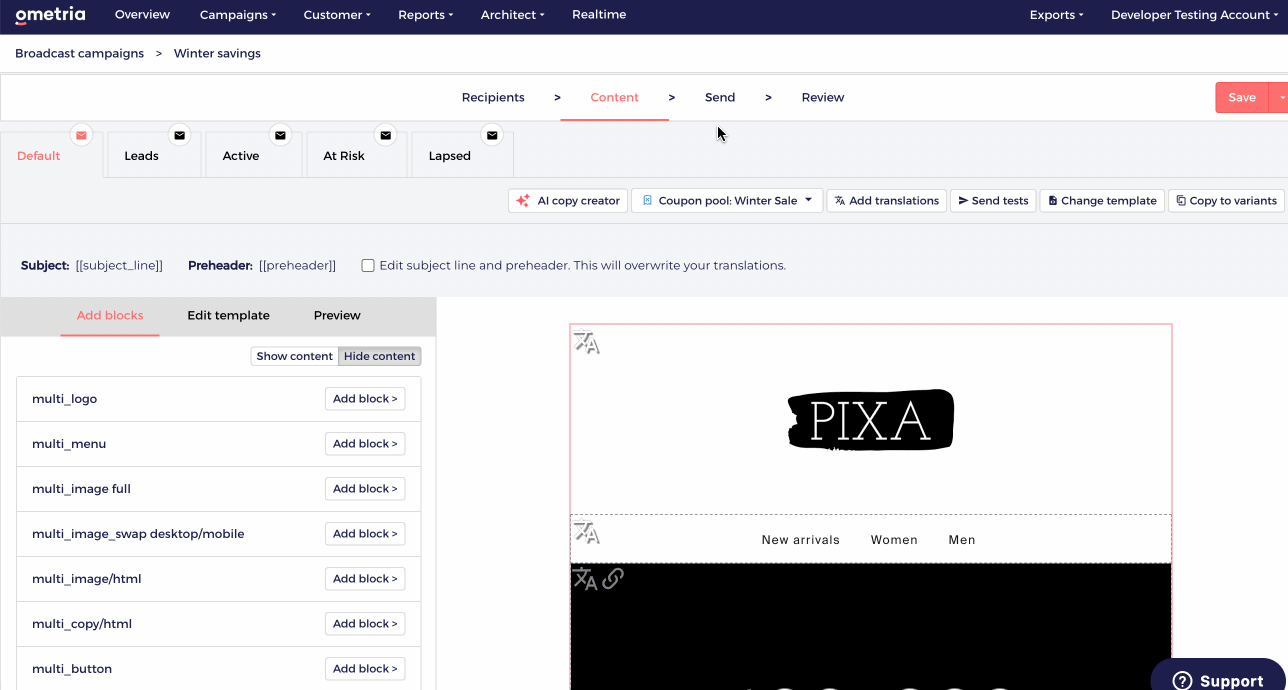Go to the Review step
Screen dimensions: 1288x690
click(x=822, y=98)
